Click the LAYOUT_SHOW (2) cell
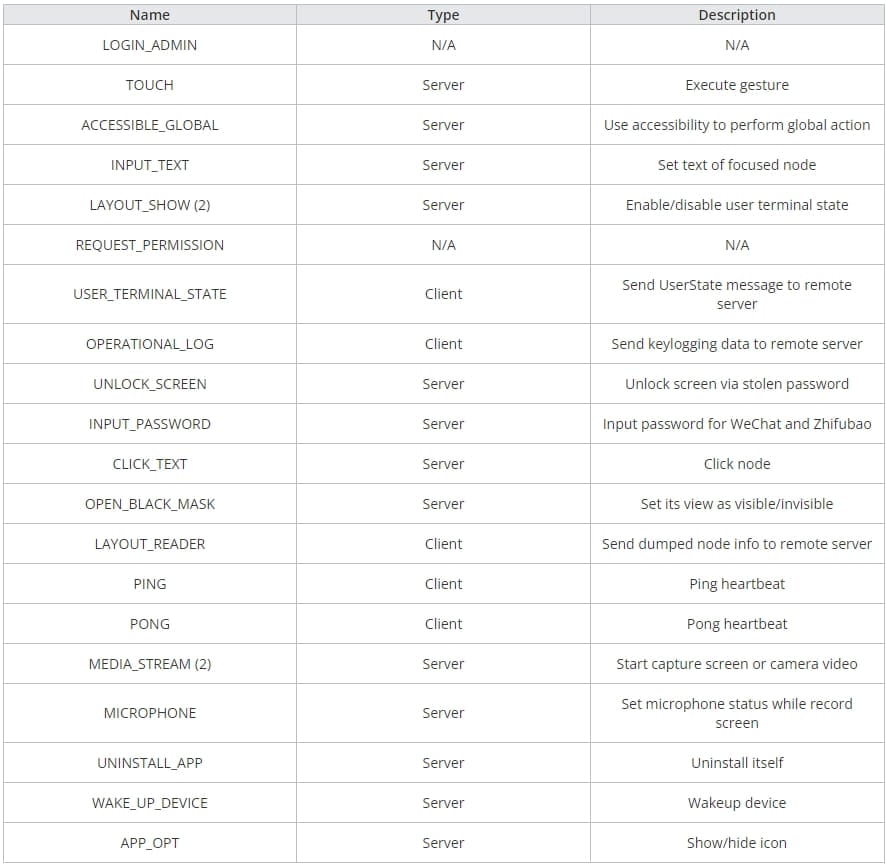The image size is (887, 865). (150, 205)
